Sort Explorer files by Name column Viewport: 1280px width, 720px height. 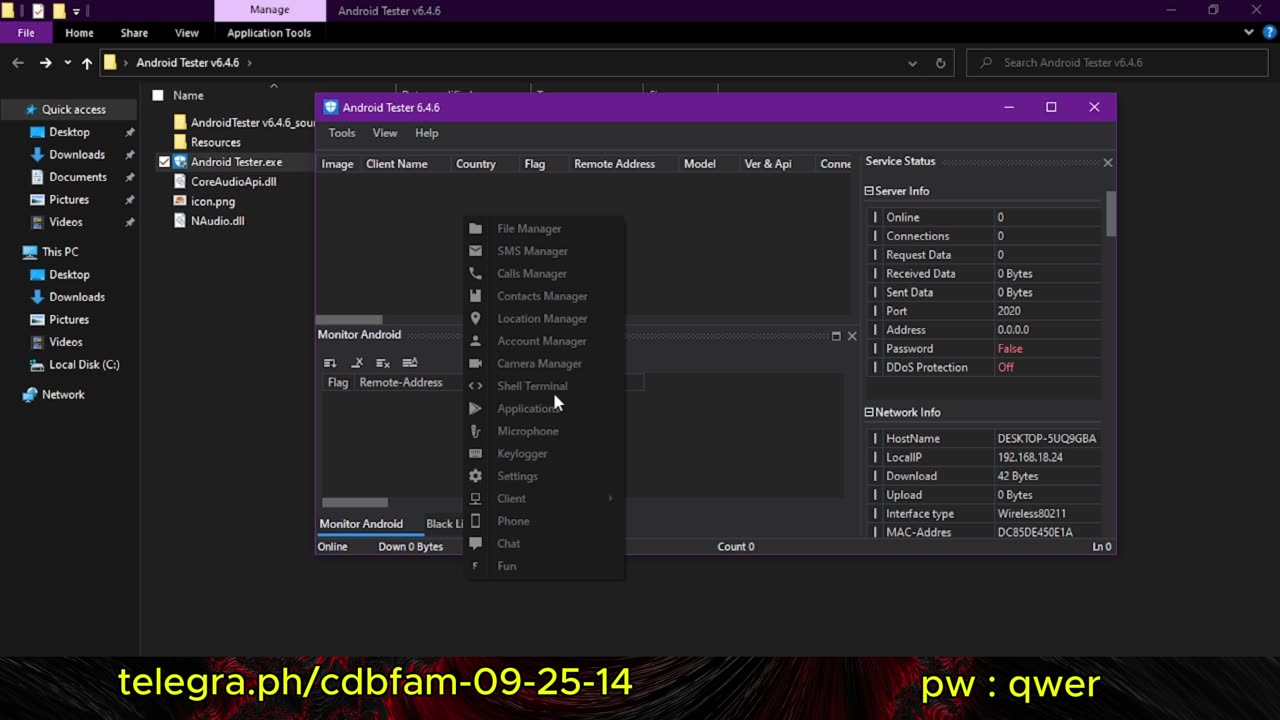click(188, 96)
